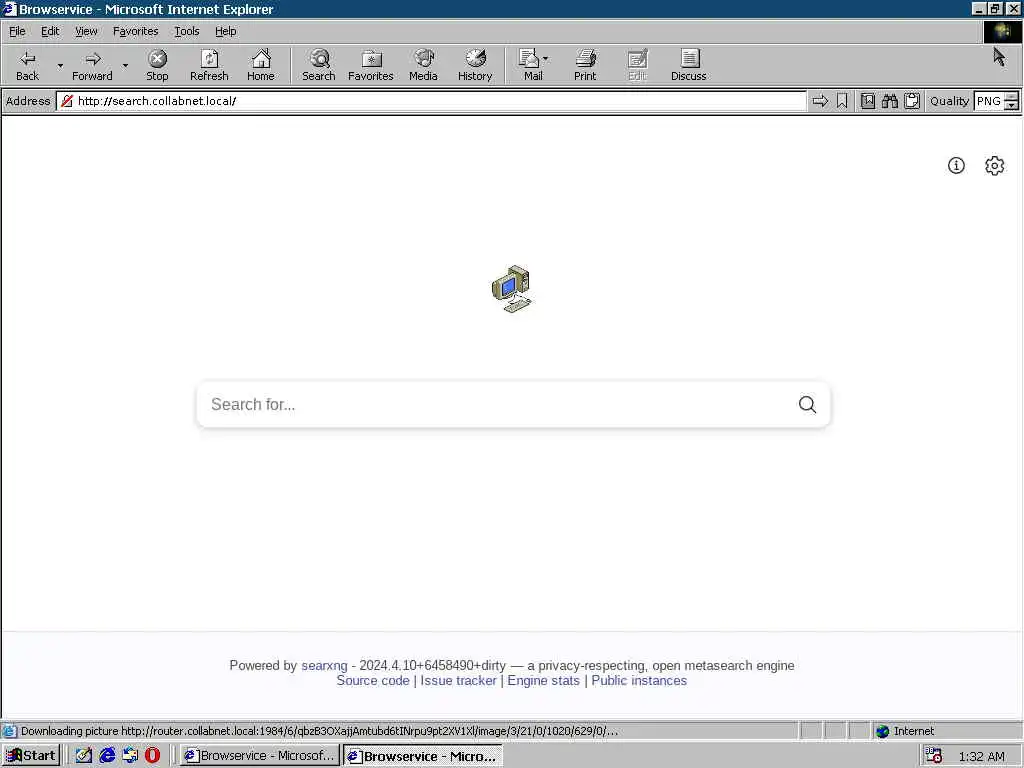Image resolution: width=1024 pixels, height=768 pixels.
Task: Open the Media toolbar panel
Action: [423, 65]
